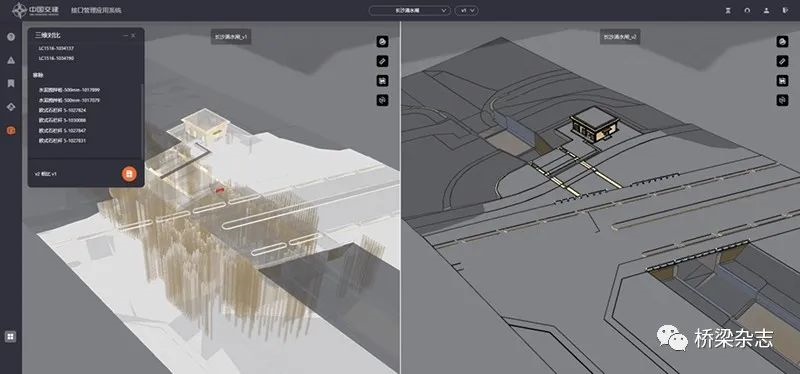Click the rotate cube icon in right viewport
The image size is (800, 374).
coord(782,100)
